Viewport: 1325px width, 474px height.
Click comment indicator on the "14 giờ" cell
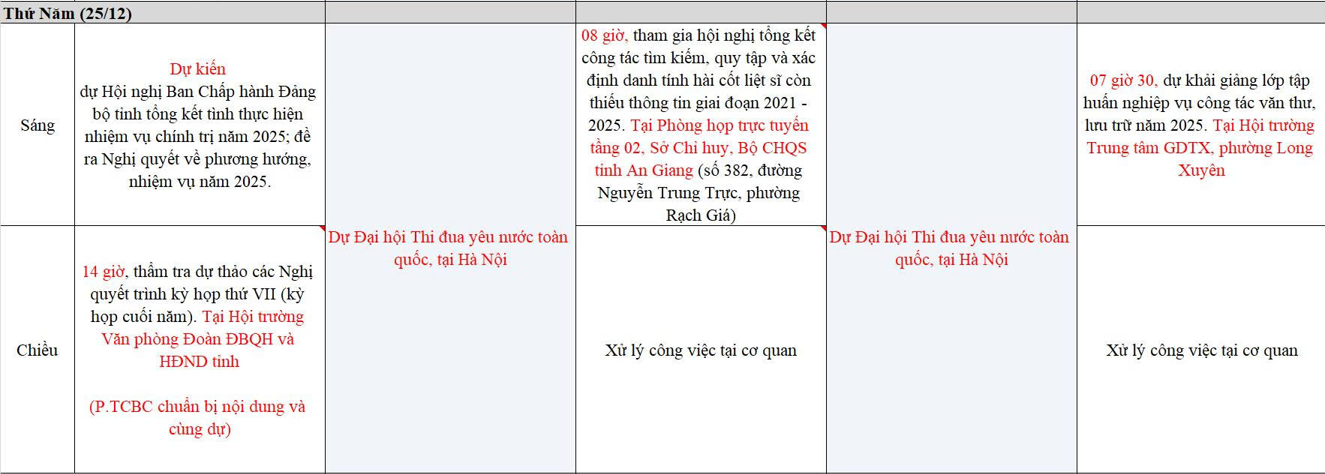(320, 229)
